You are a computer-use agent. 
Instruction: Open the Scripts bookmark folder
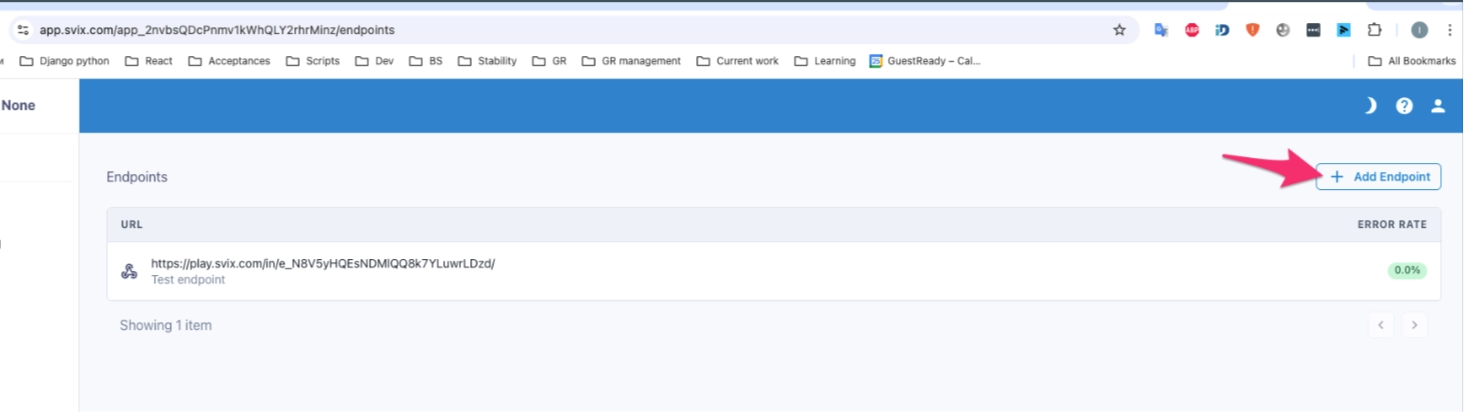313,61
